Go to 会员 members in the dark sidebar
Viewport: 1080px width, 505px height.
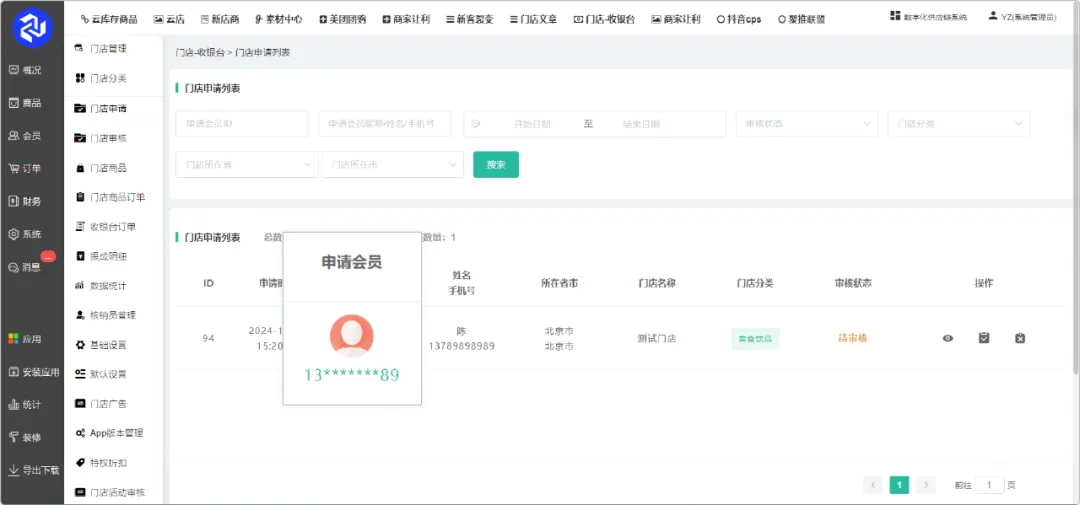coord(25,136)
